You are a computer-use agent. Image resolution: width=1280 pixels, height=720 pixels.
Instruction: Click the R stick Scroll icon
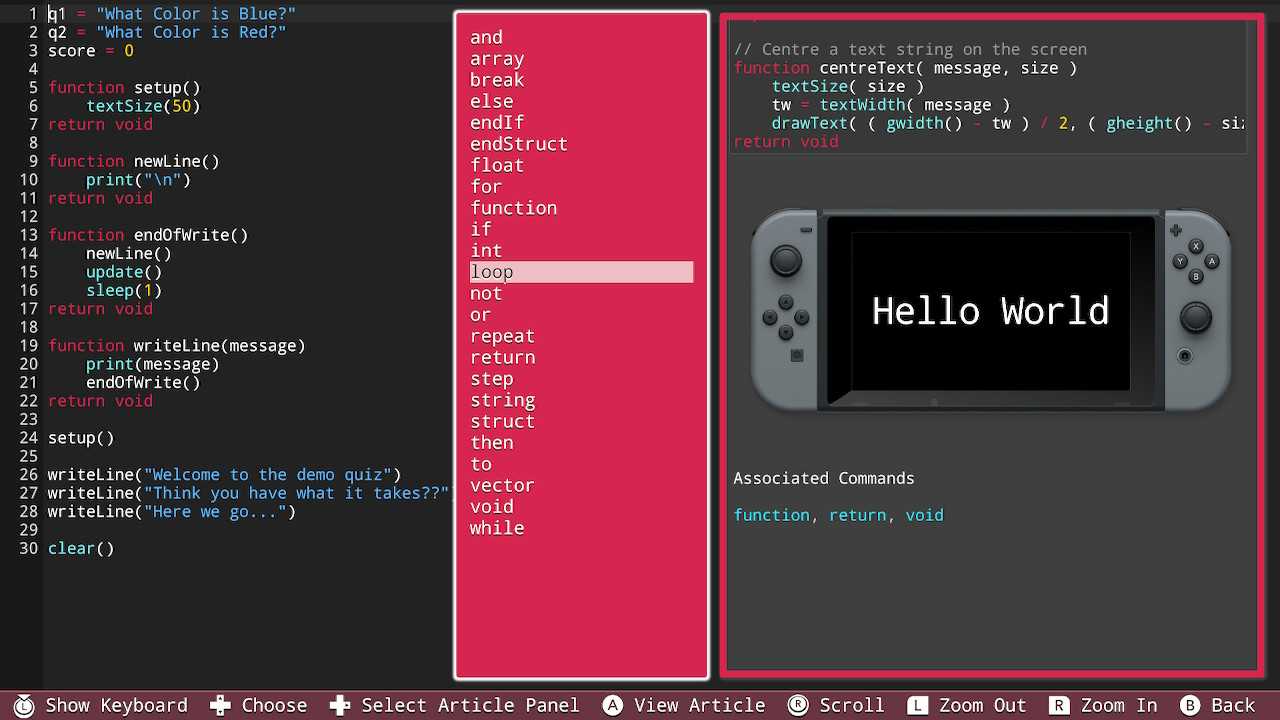(x=798, y=706)
